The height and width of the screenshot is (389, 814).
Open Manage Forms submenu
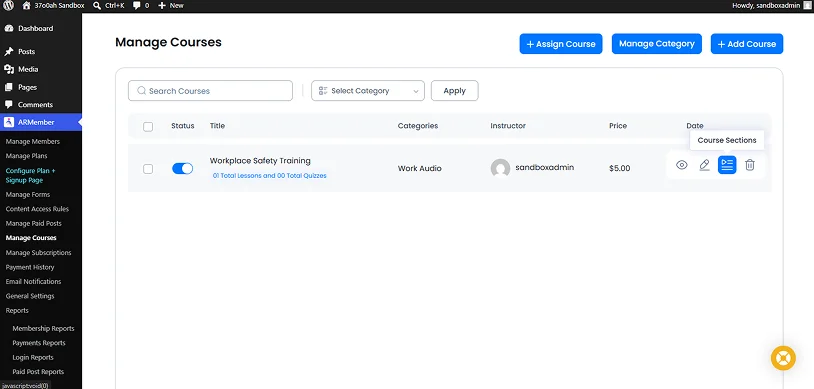pos(28,195)
